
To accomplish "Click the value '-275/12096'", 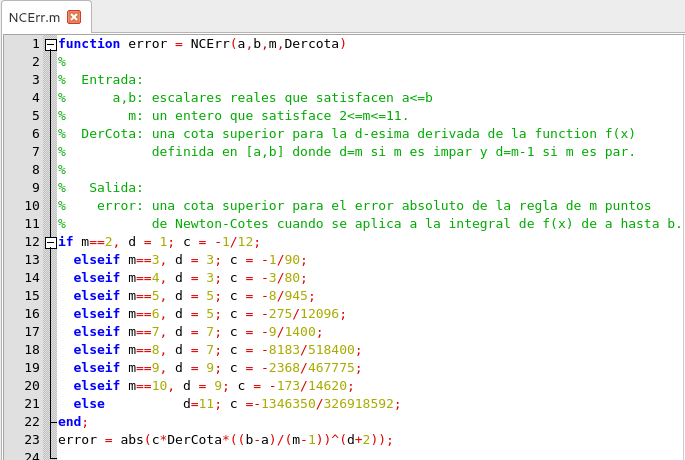I will pyautogui.click(x=300, y=314).
